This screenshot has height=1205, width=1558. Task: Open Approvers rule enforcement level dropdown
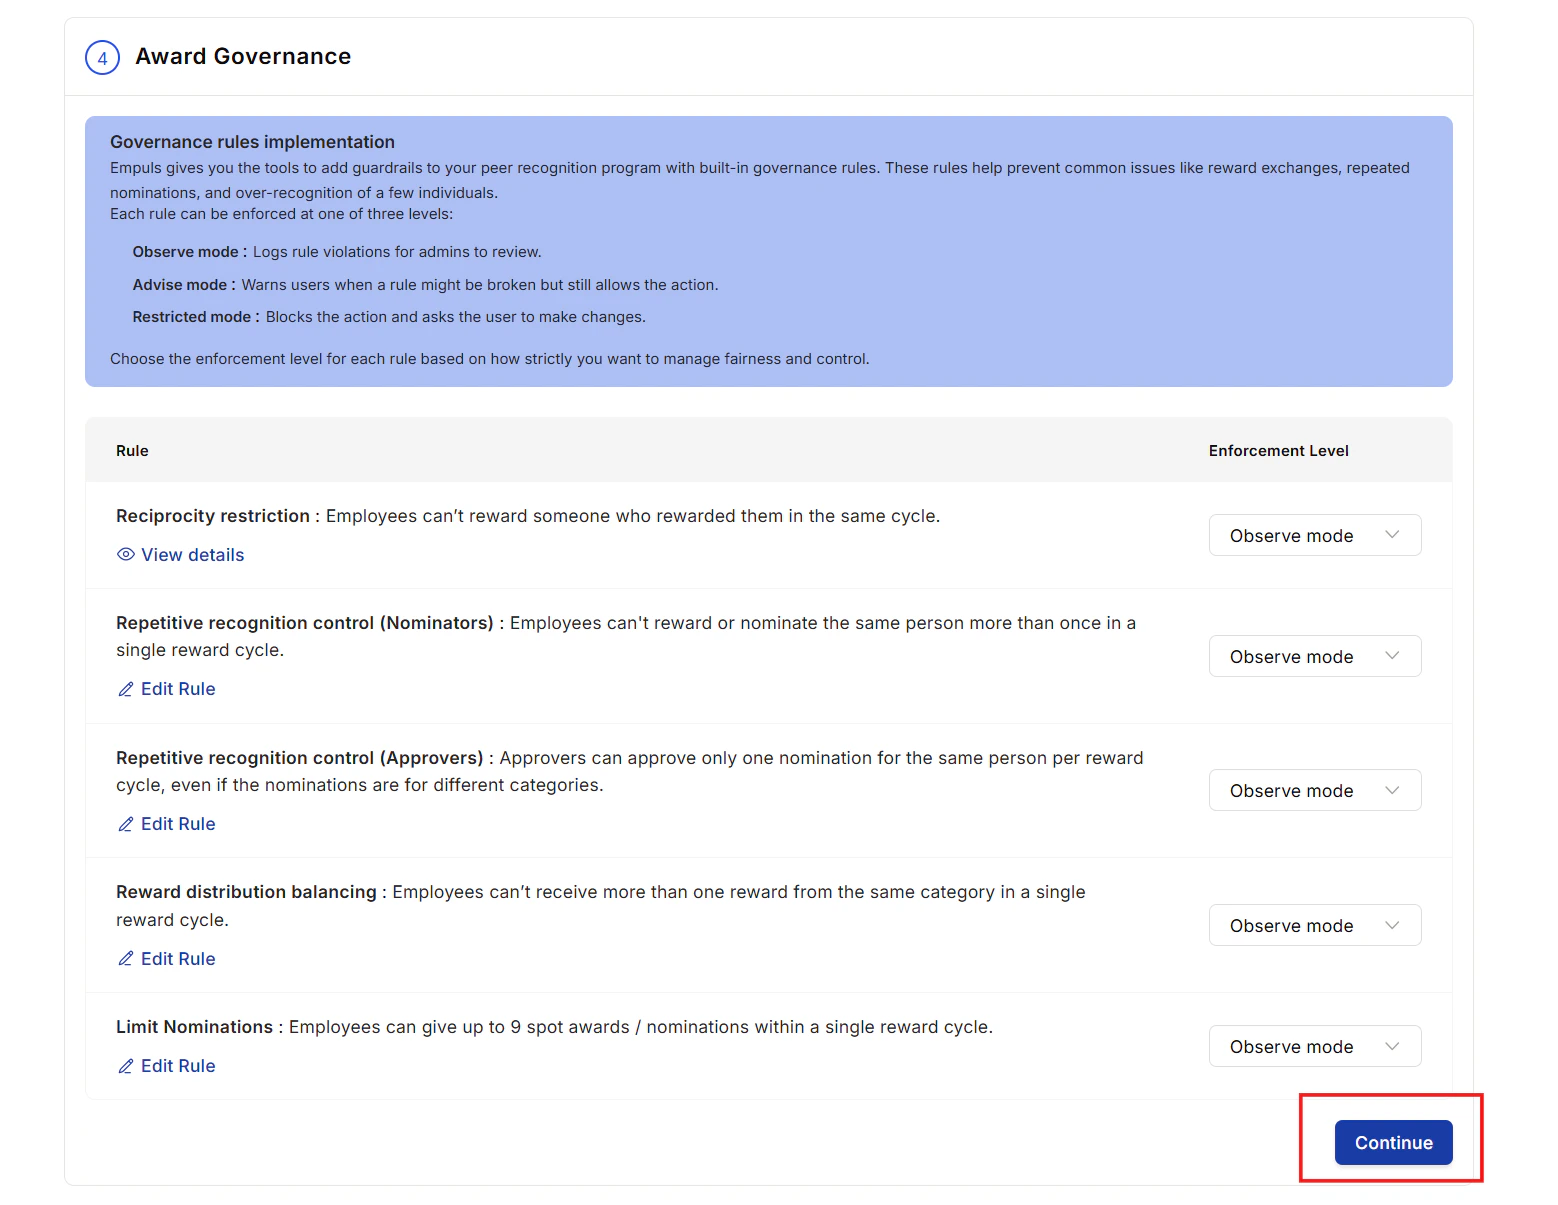click(x=1315, y=790)
